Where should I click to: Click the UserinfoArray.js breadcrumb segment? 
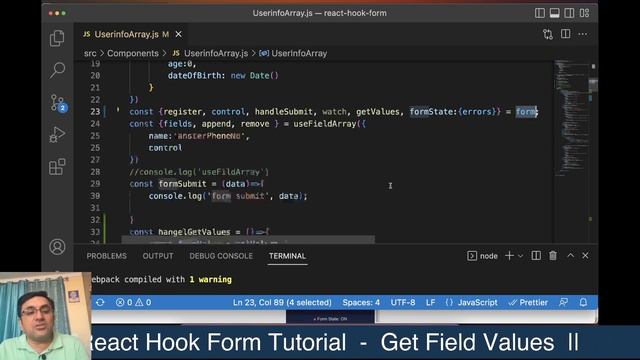216,53
